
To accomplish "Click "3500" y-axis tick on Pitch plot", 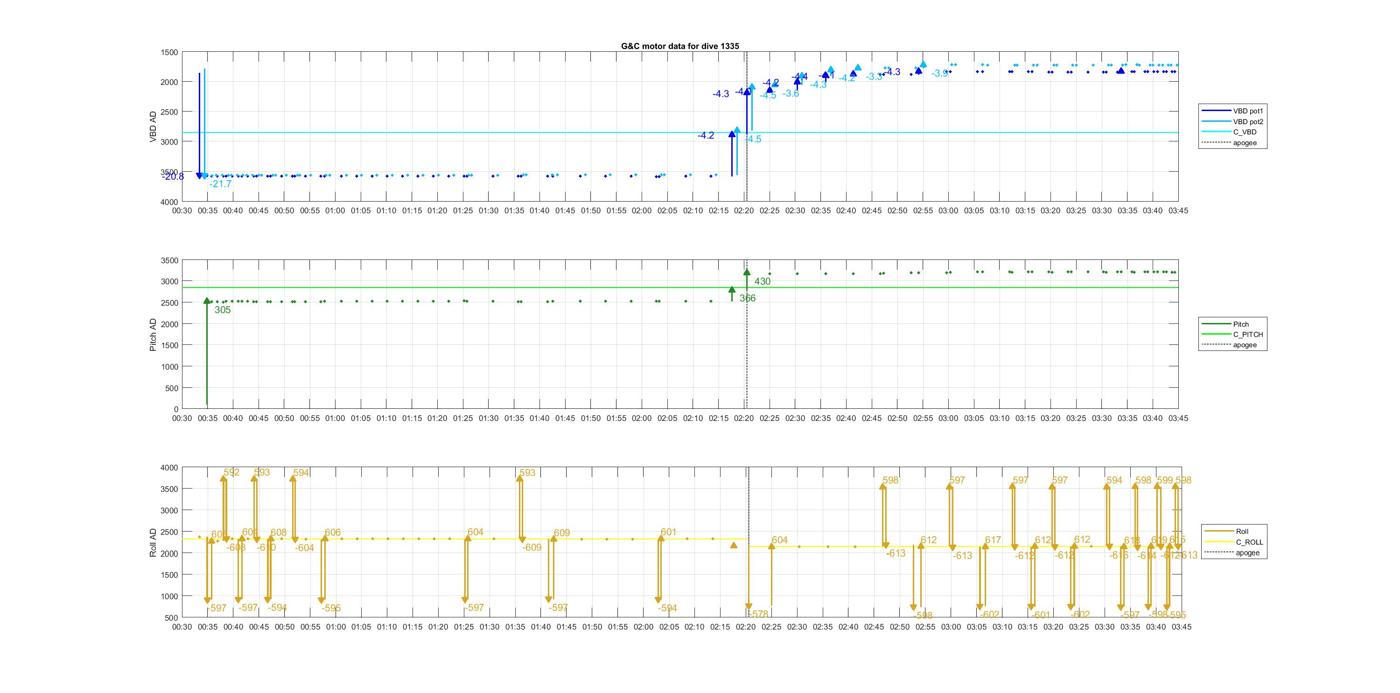I will tap(169, 260).
